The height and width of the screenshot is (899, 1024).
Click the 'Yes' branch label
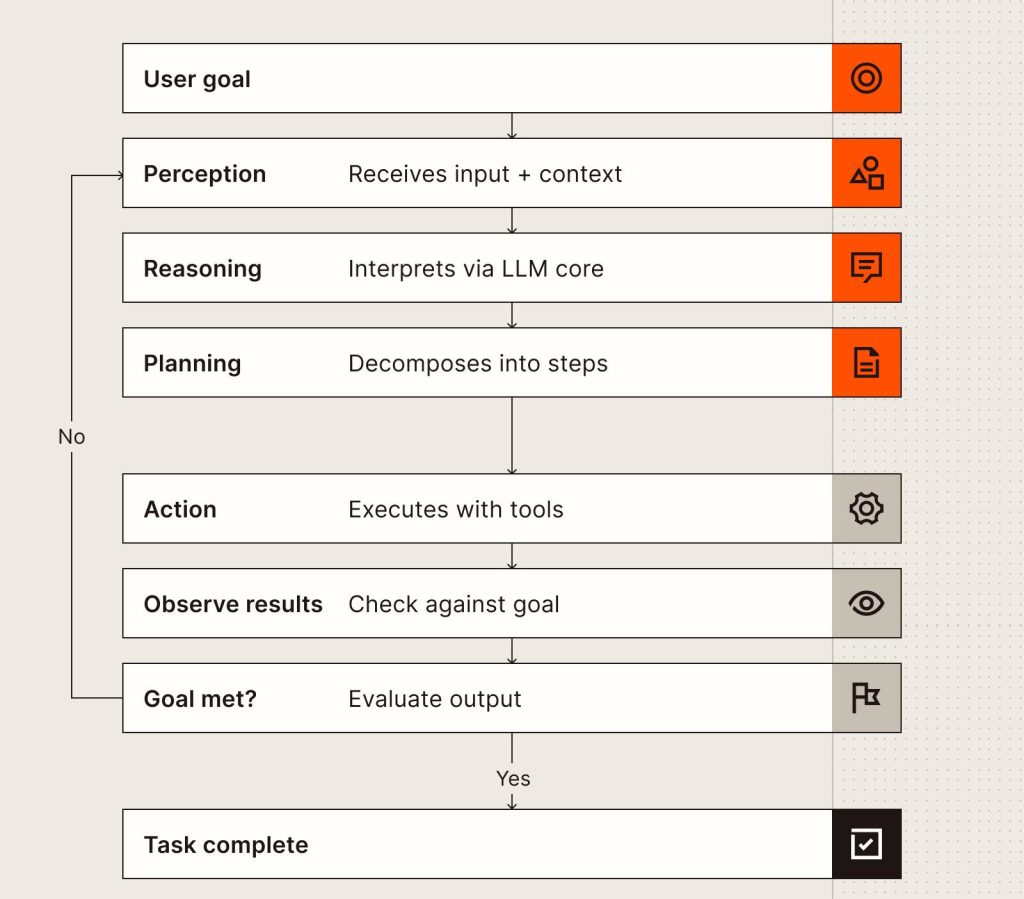click(513, 778)
